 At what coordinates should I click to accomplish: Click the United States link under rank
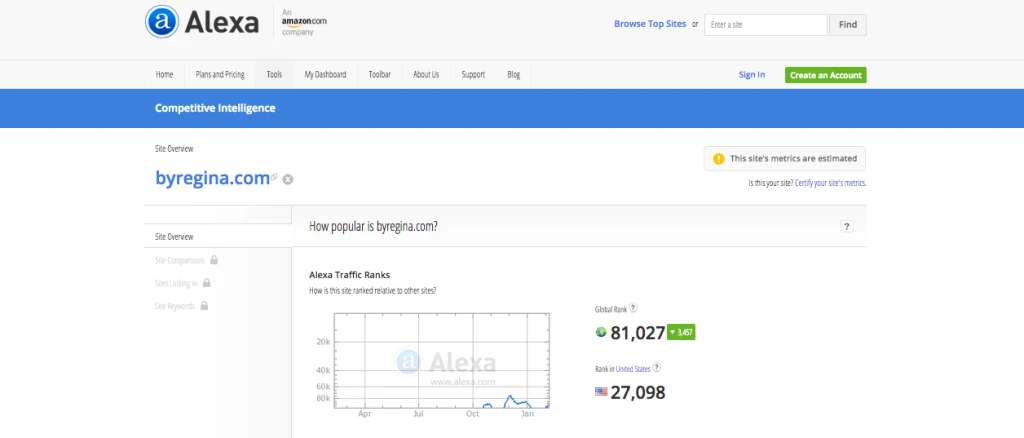[633, 369]
